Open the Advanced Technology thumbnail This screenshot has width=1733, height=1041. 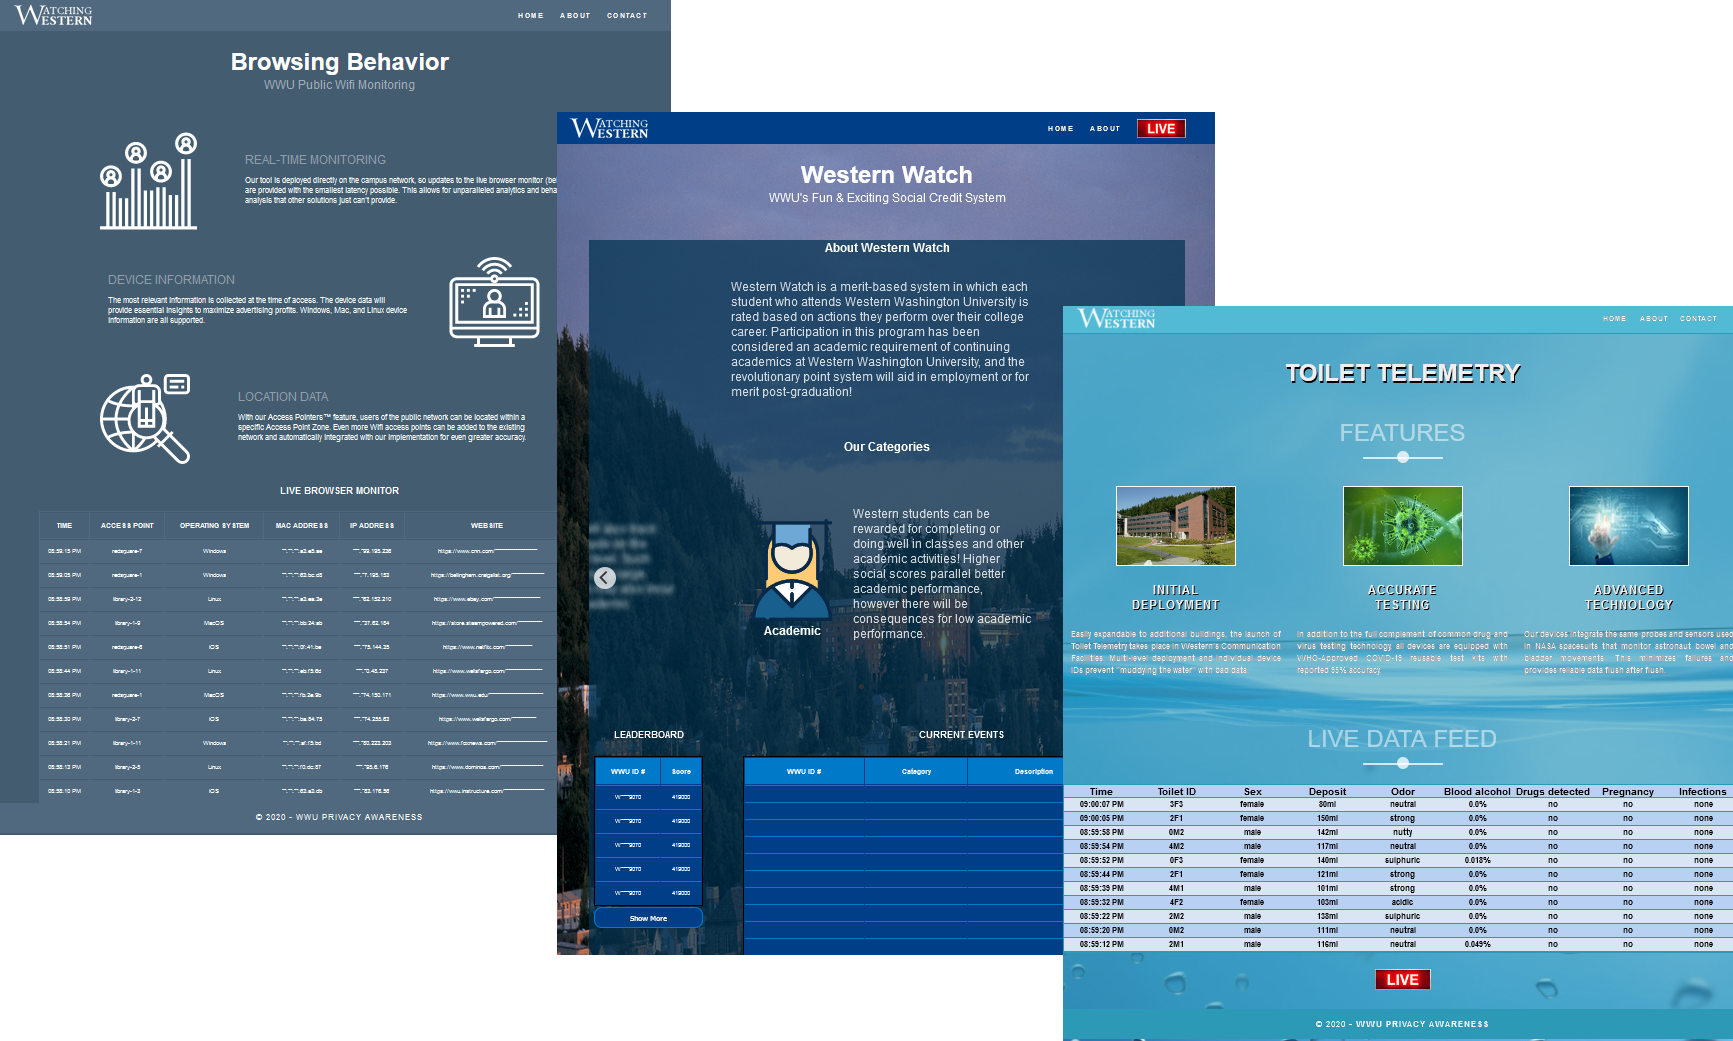(1629, 526)
